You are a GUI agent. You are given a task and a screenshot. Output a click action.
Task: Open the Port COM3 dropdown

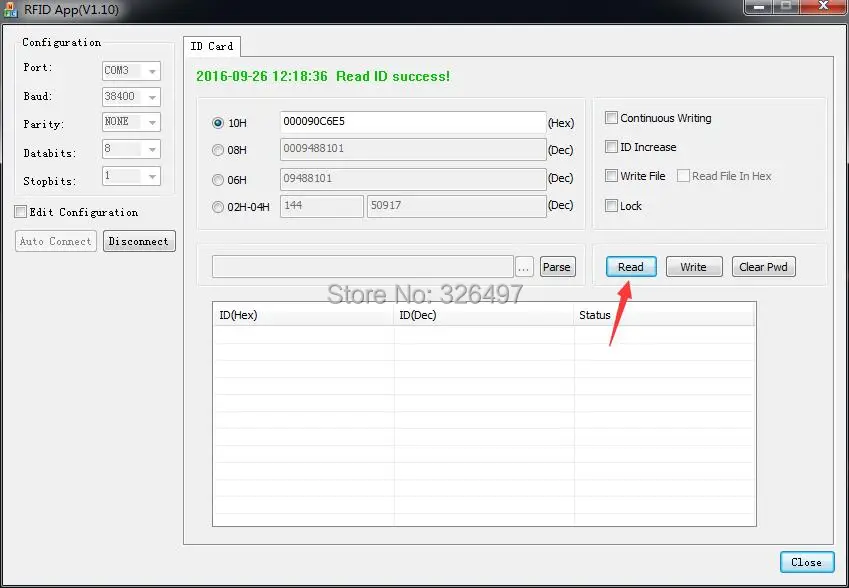coord(131,70)
